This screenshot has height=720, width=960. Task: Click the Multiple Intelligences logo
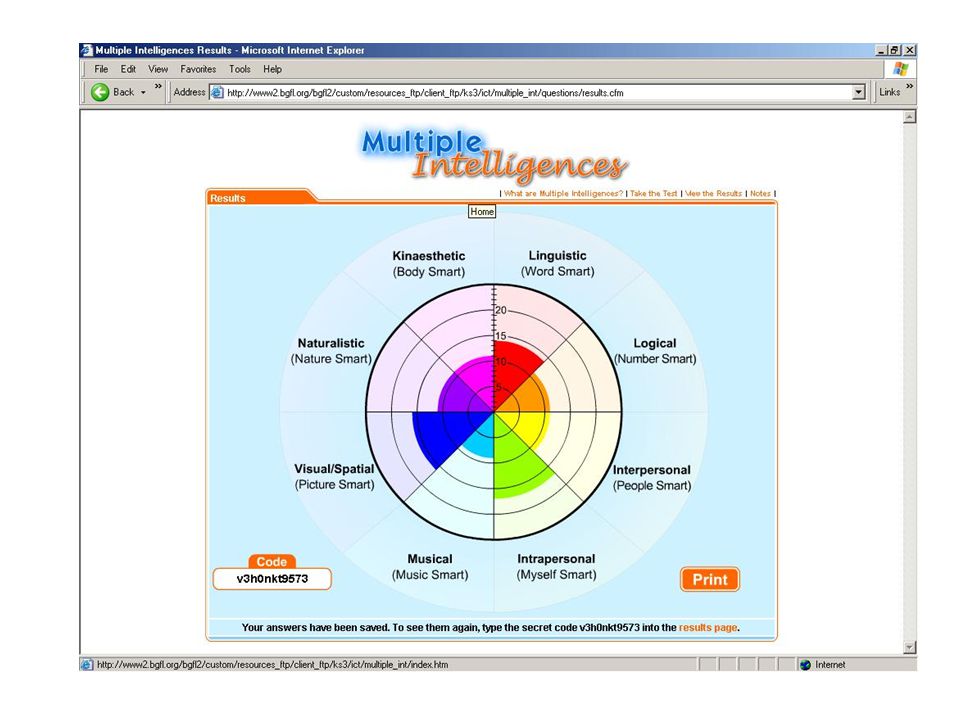[493, 154]
